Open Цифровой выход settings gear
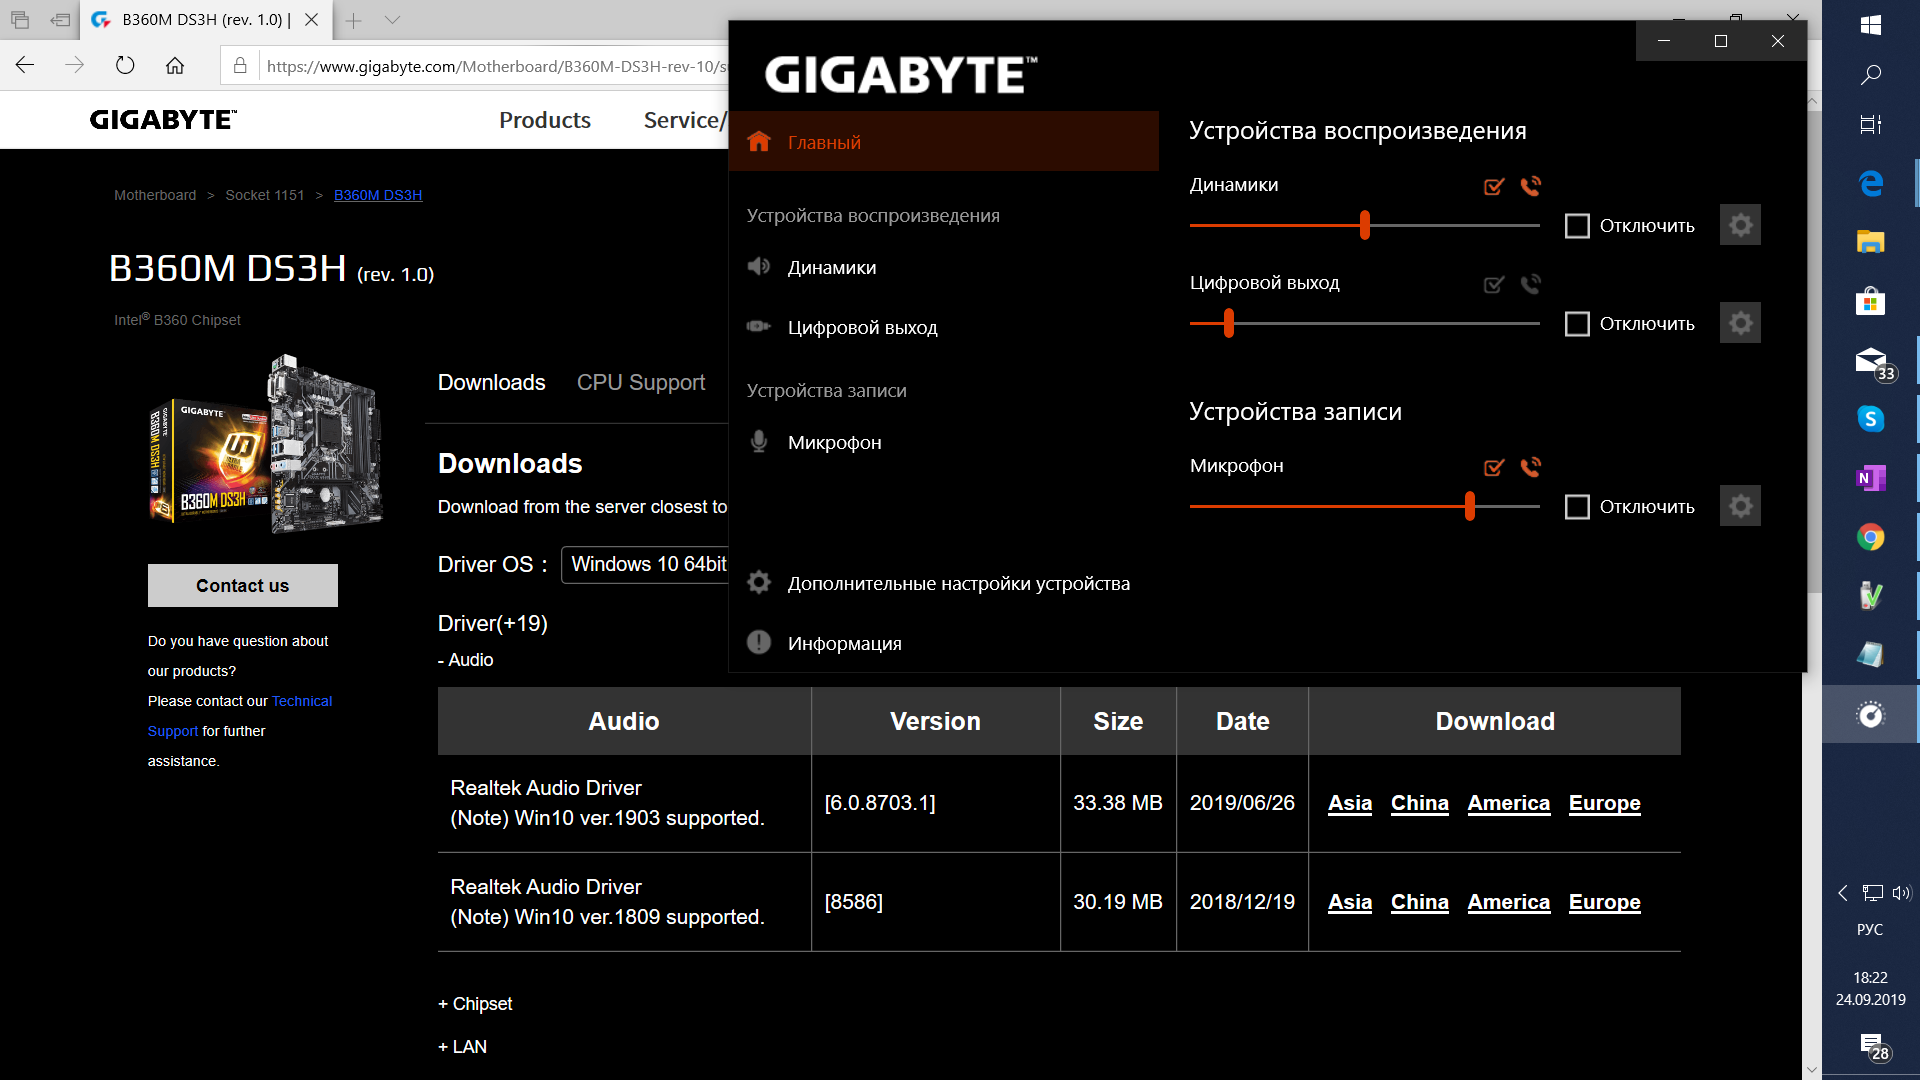This screenshot has width=1920, height=1080. 1740,323
